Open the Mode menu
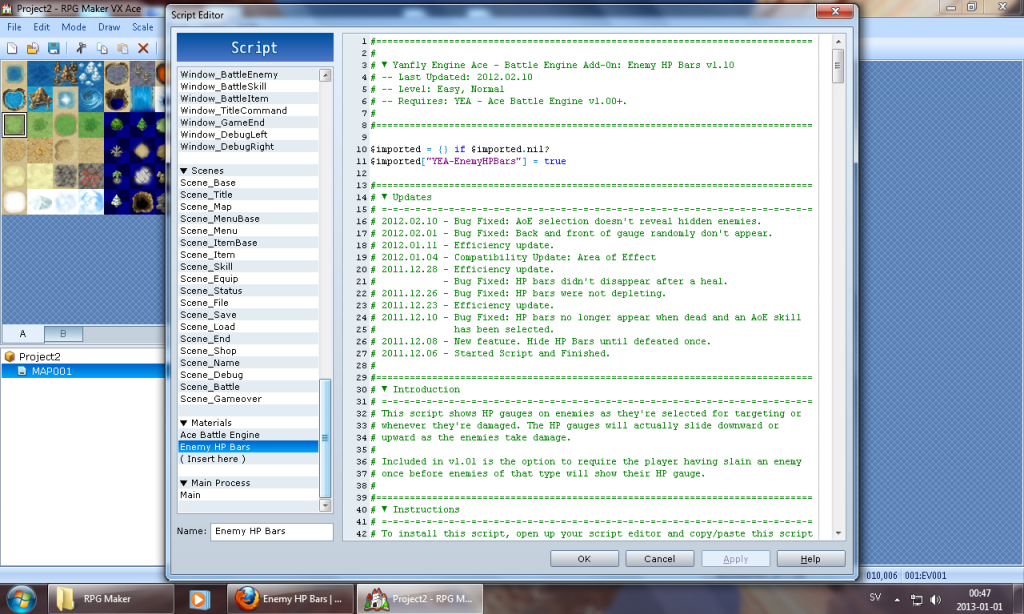Screen dimensions: 1024x614 coord(74,27)
